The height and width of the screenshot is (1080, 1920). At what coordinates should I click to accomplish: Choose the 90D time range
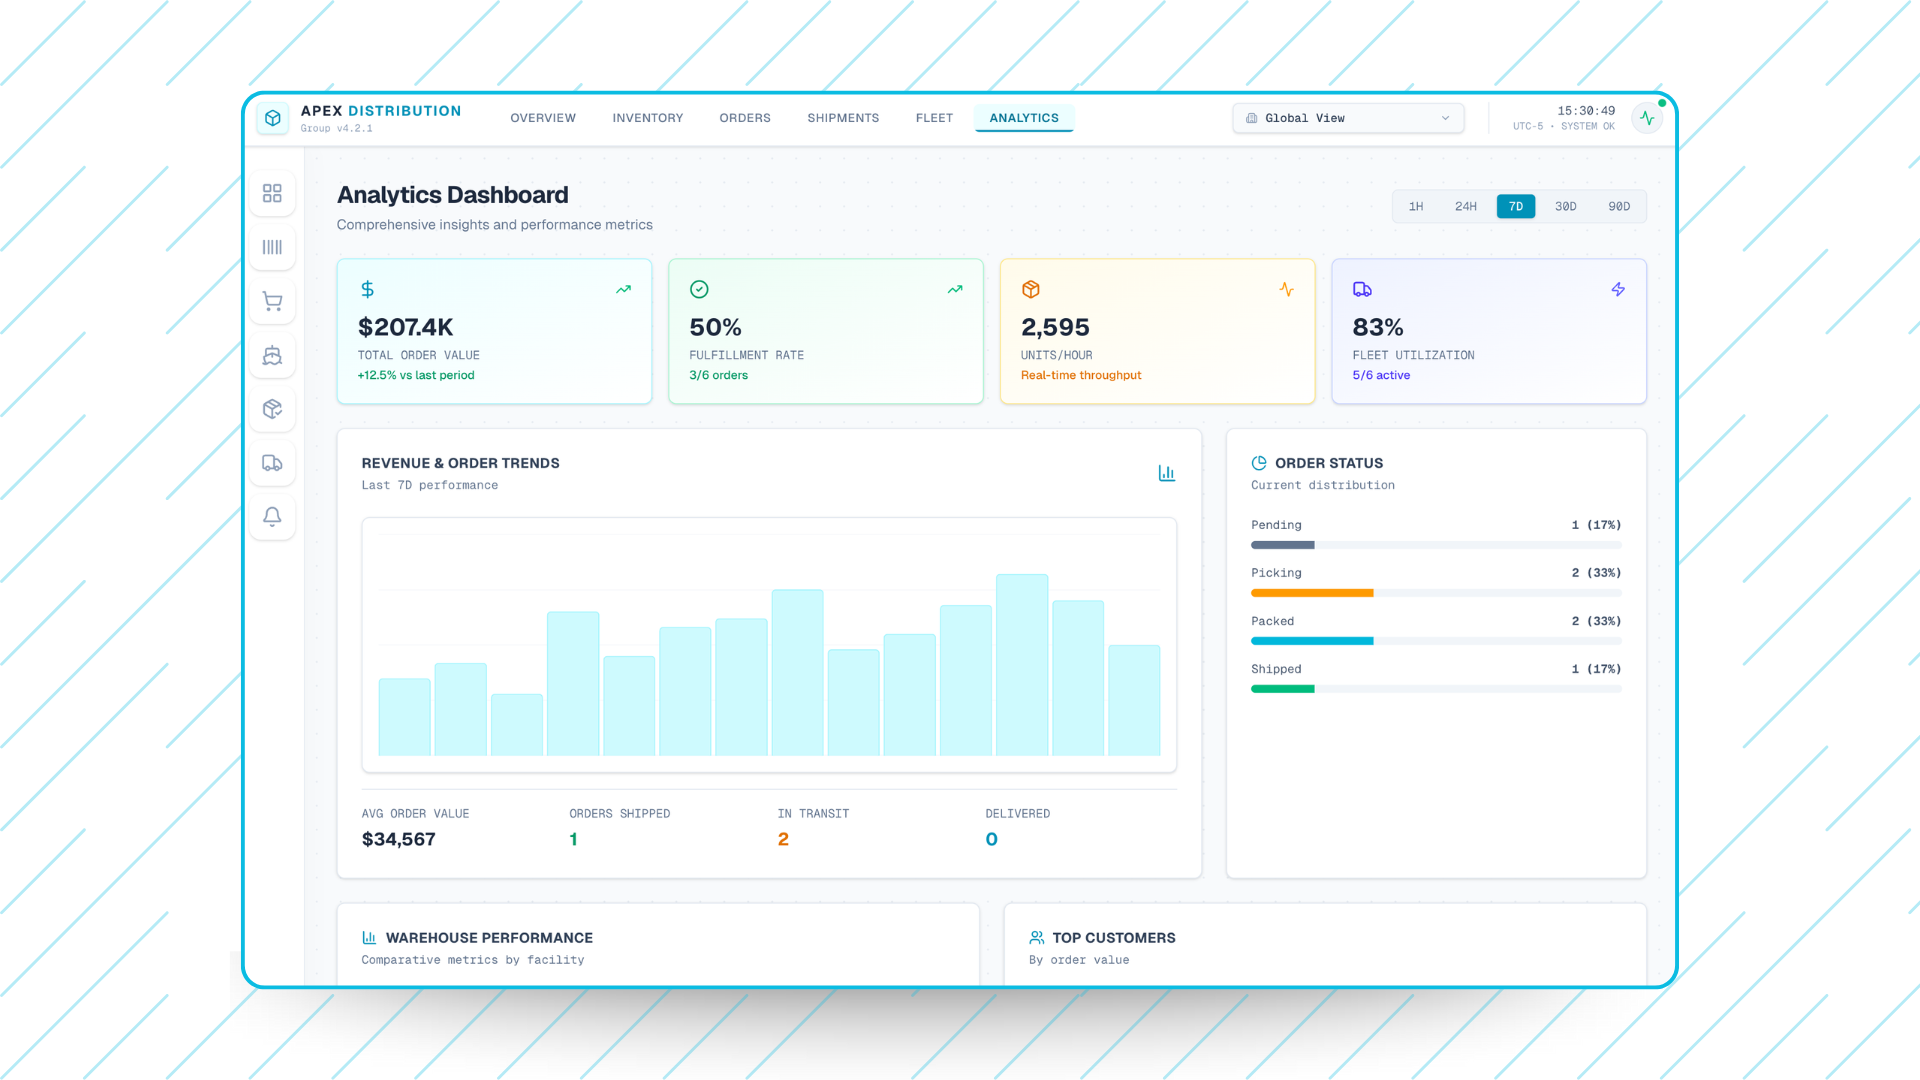[1619, 206]
